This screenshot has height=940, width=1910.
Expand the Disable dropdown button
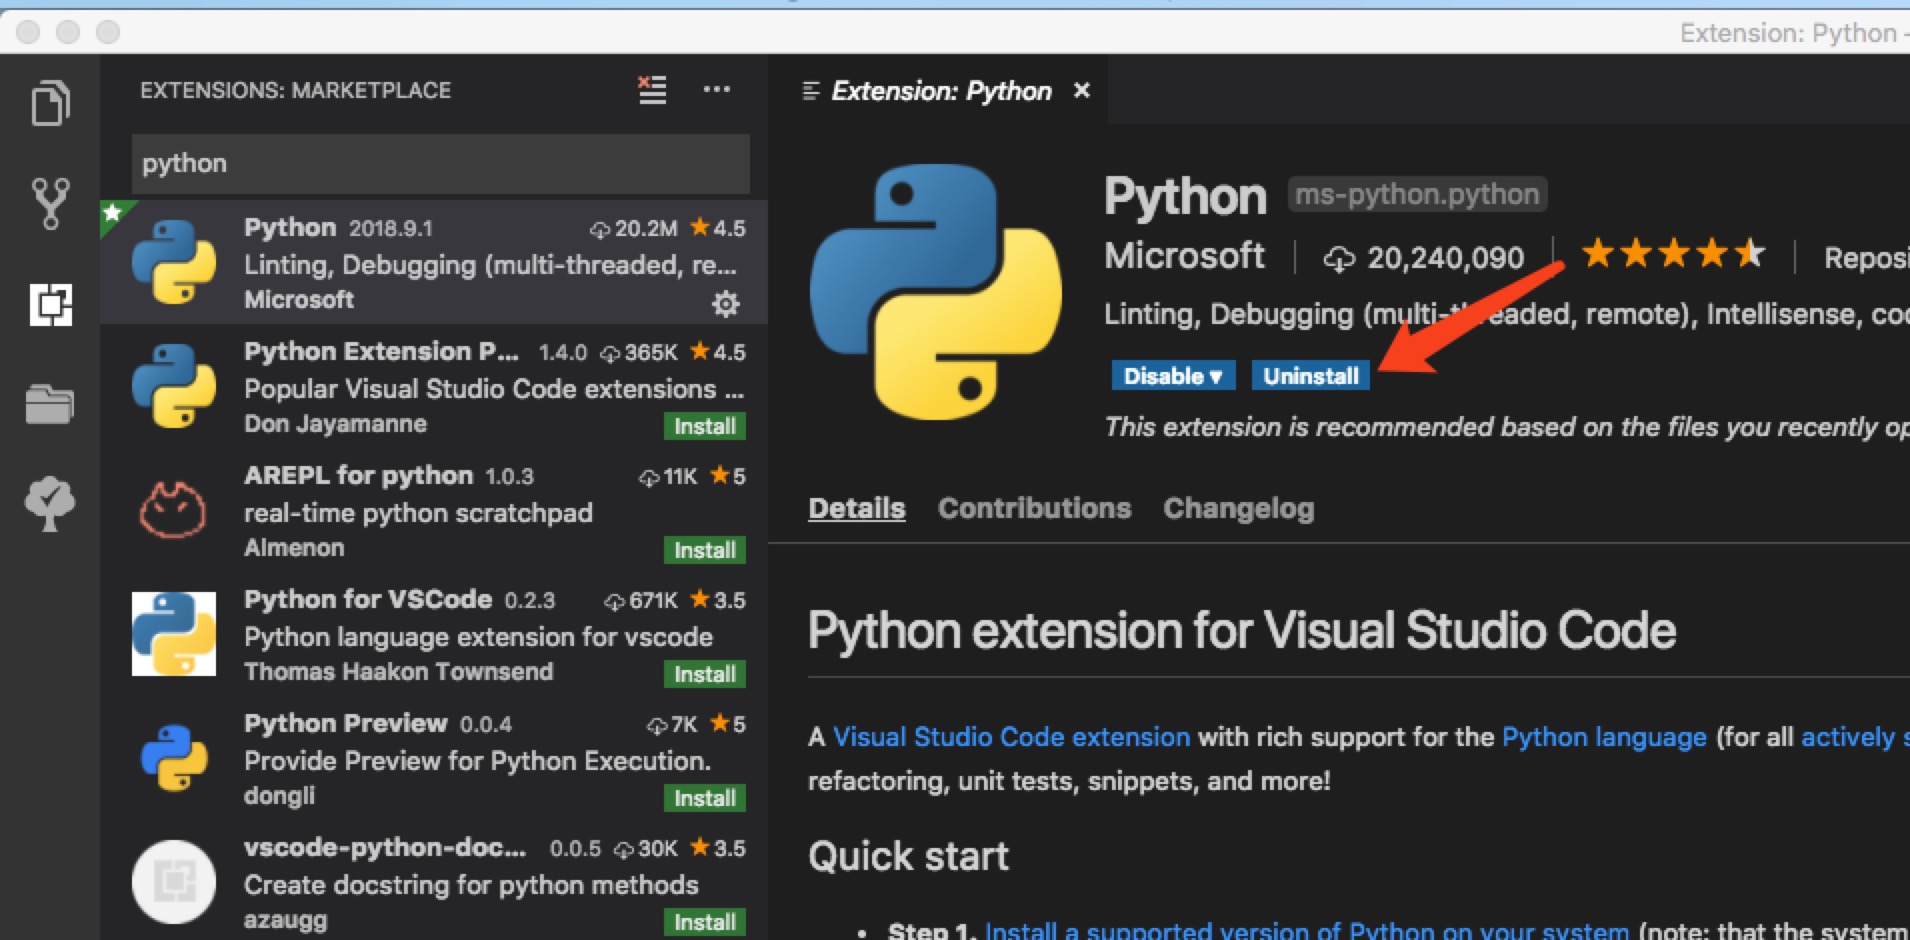click(x=1172, y=376)
